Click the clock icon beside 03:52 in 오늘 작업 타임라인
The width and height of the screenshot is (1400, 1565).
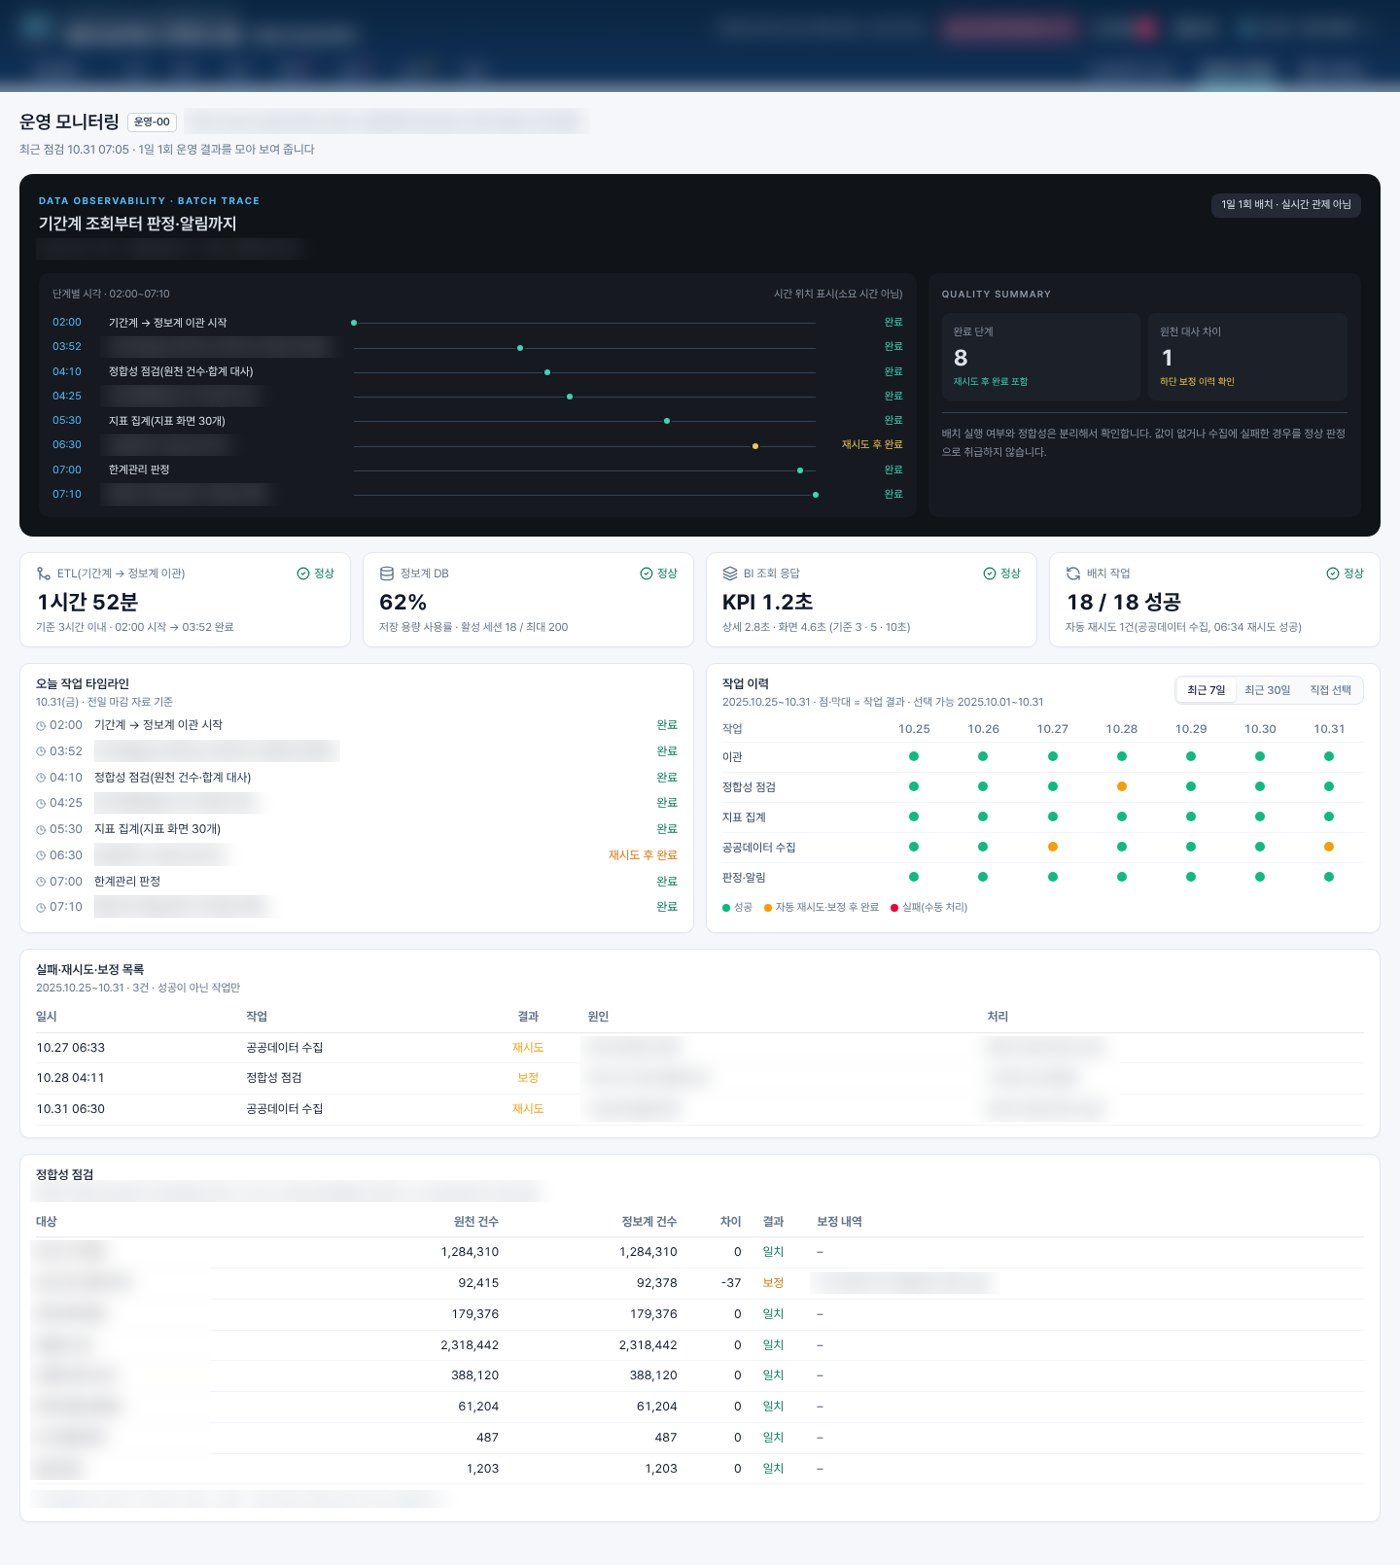click(41, 752)
